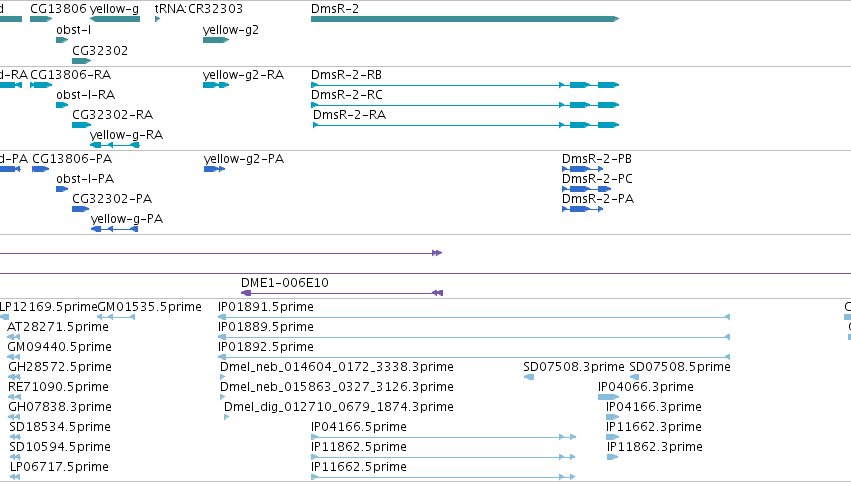The width and height of the screenshot is (851, 482).
Task: Select the yellow-g2 gene label
Action: [231, 30]
